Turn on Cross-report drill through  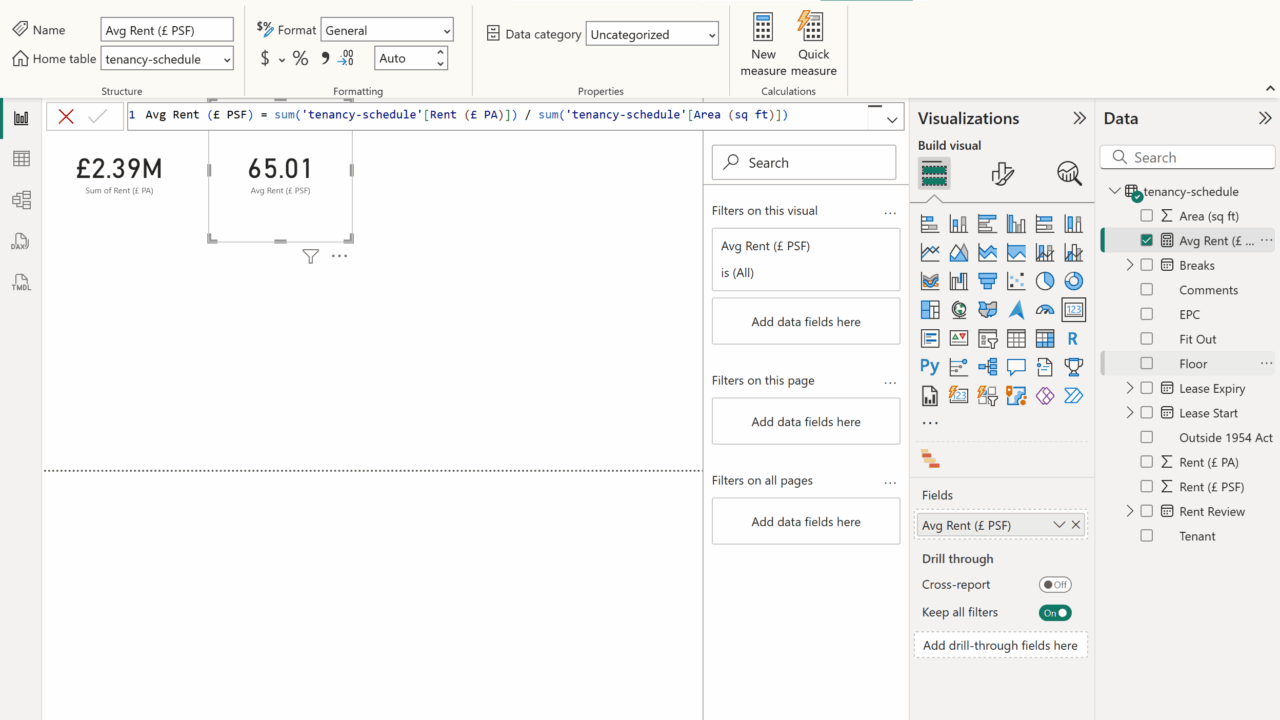click(x=1054, y=585)
